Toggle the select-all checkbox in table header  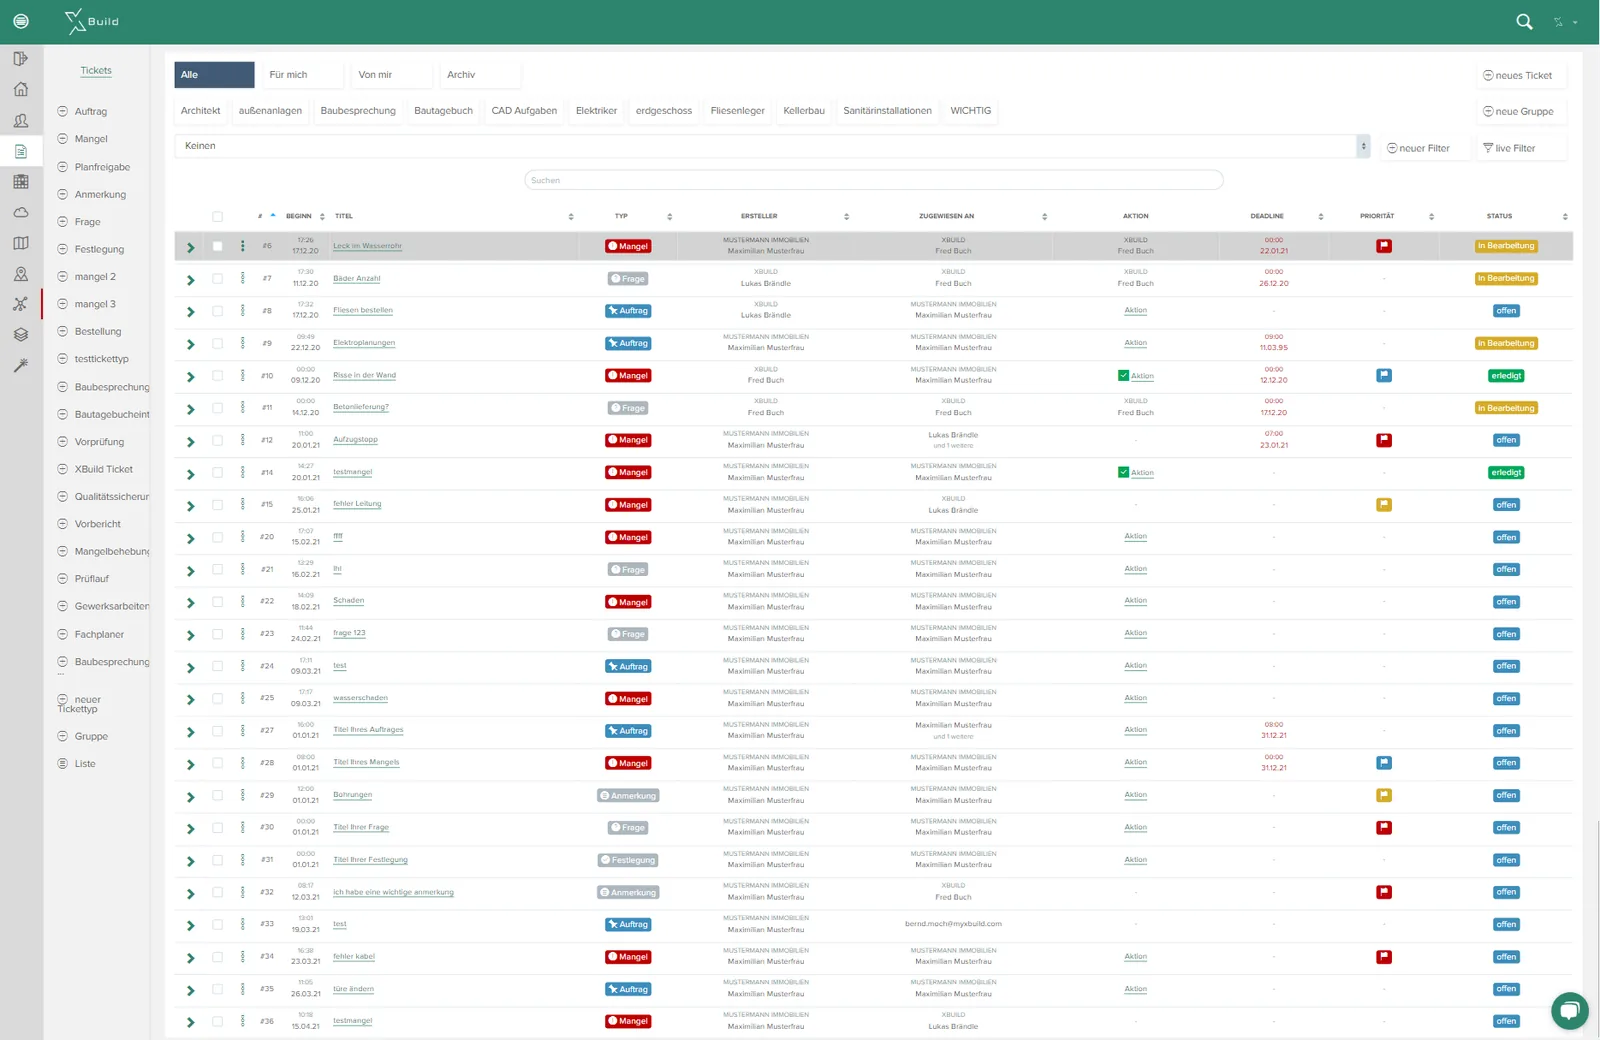tap(217, 216)
